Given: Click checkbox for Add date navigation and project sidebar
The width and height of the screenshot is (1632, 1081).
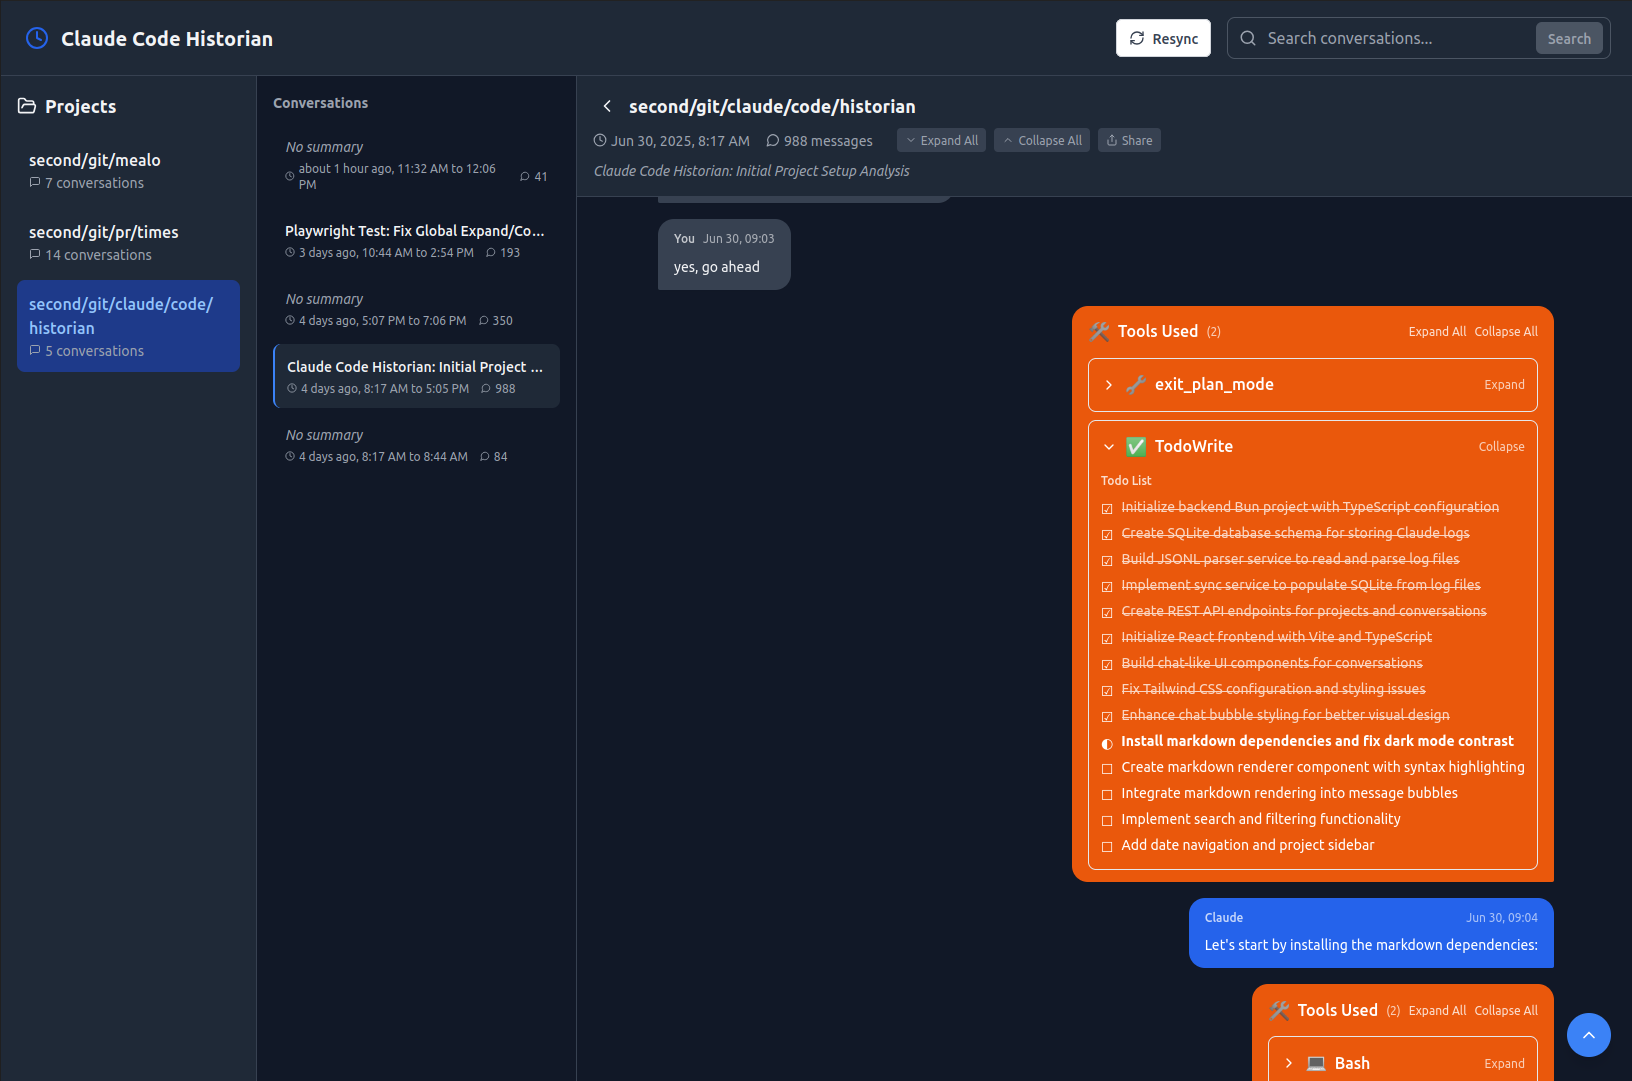Looking at the screenshot, I should pyautogui.click(x=1107, y=846).
